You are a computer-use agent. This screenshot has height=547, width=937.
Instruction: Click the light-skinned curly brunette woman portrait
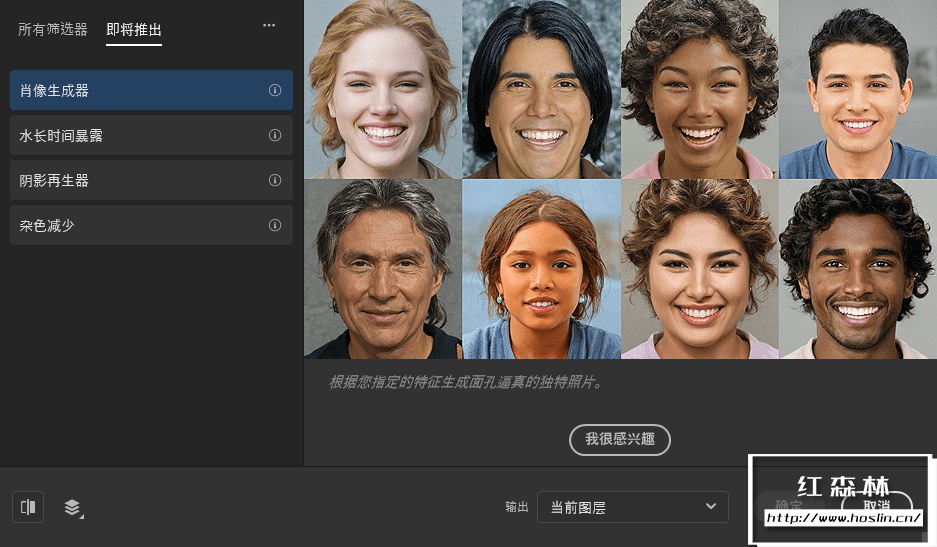coord(700,269)
